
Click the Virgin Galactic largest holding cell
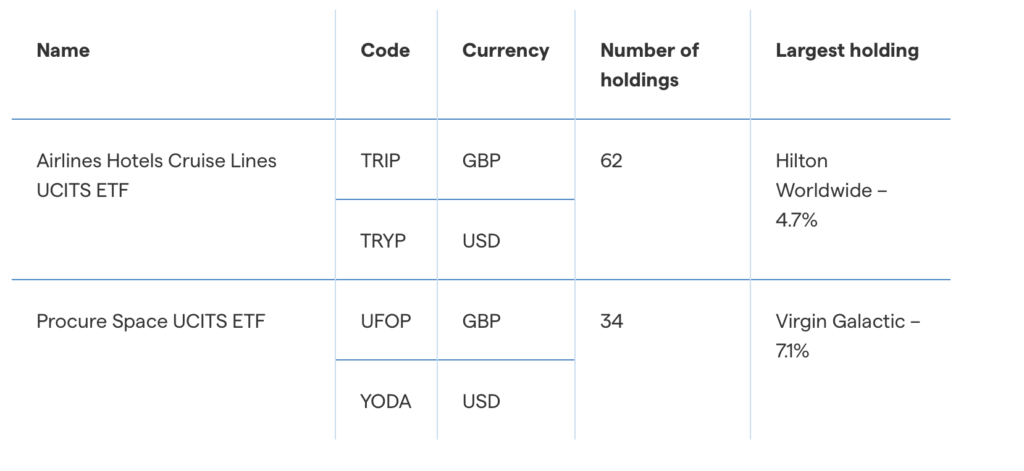[x=848, y=336]
